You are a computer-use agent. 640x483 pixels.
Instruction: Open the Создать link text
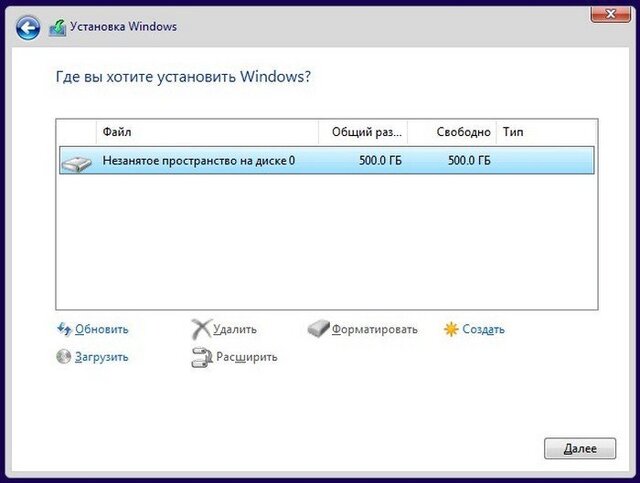click(x=483, y=329)
